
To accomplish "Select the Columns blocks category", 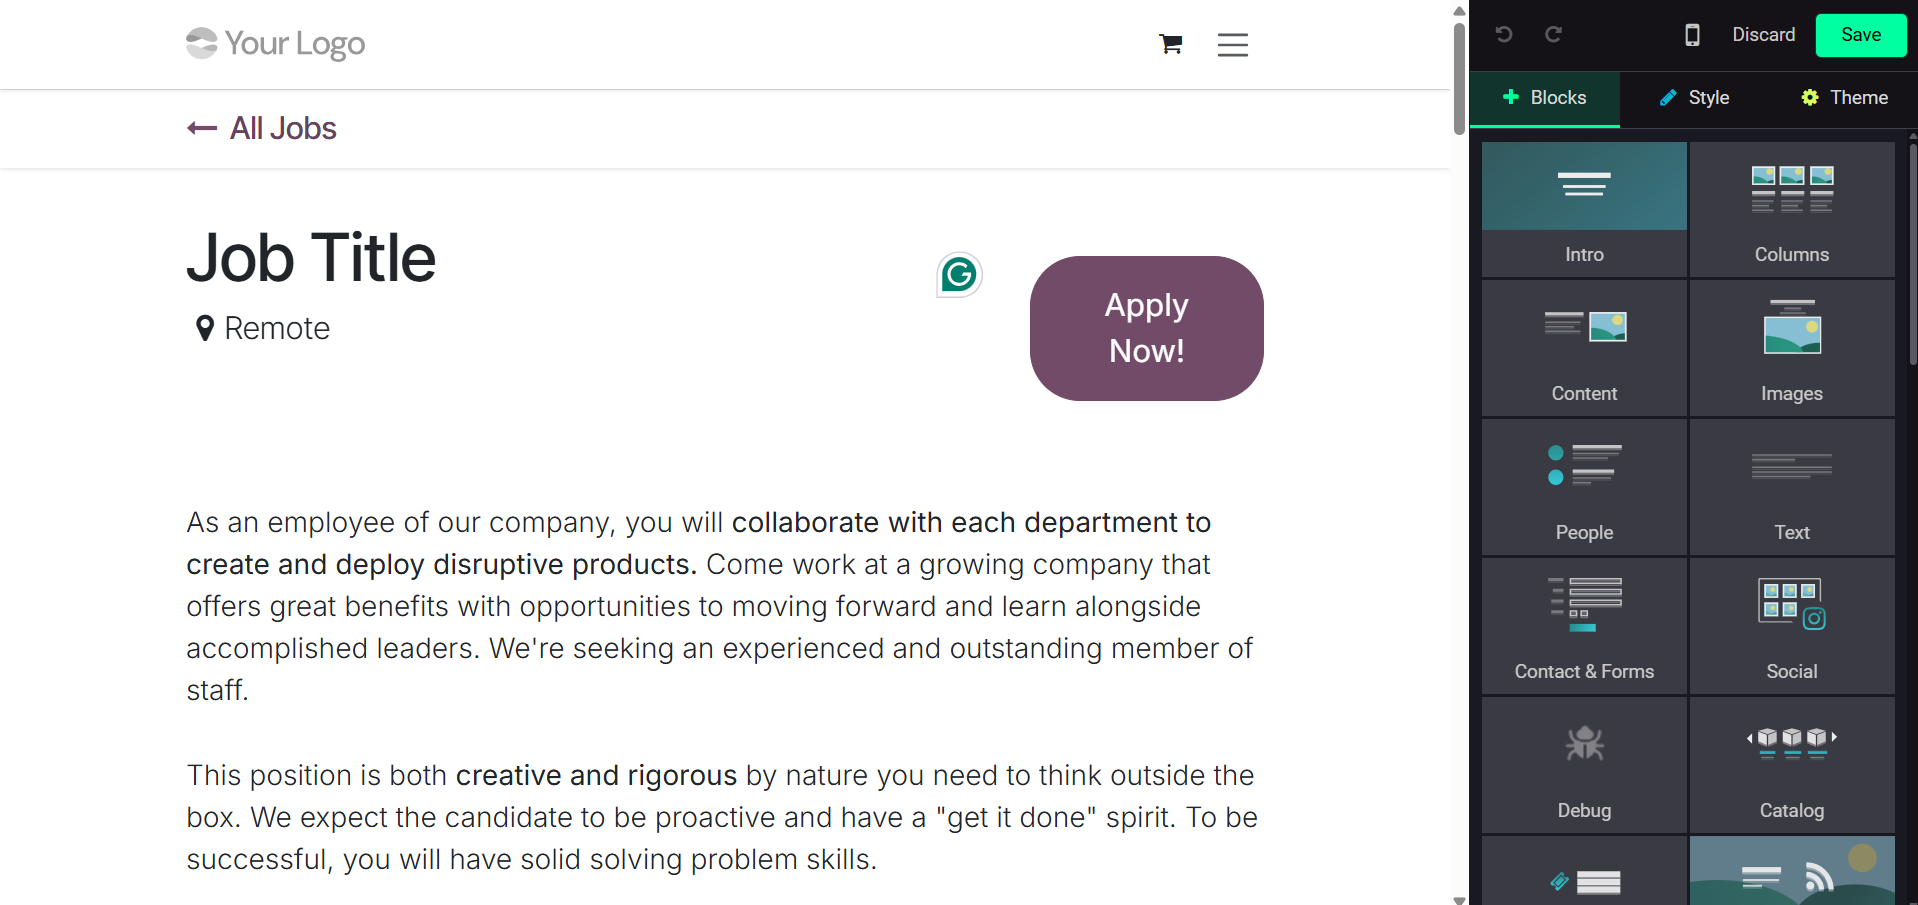I will (1791, 209).
